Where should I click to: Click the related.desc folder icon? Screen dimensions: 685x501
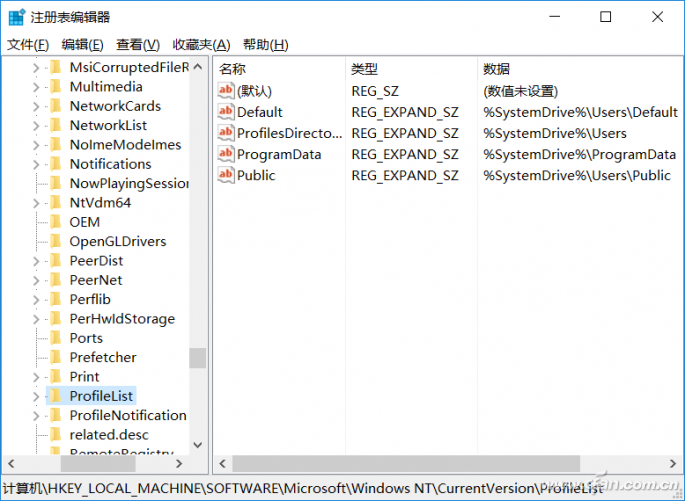tap(56, 434)
